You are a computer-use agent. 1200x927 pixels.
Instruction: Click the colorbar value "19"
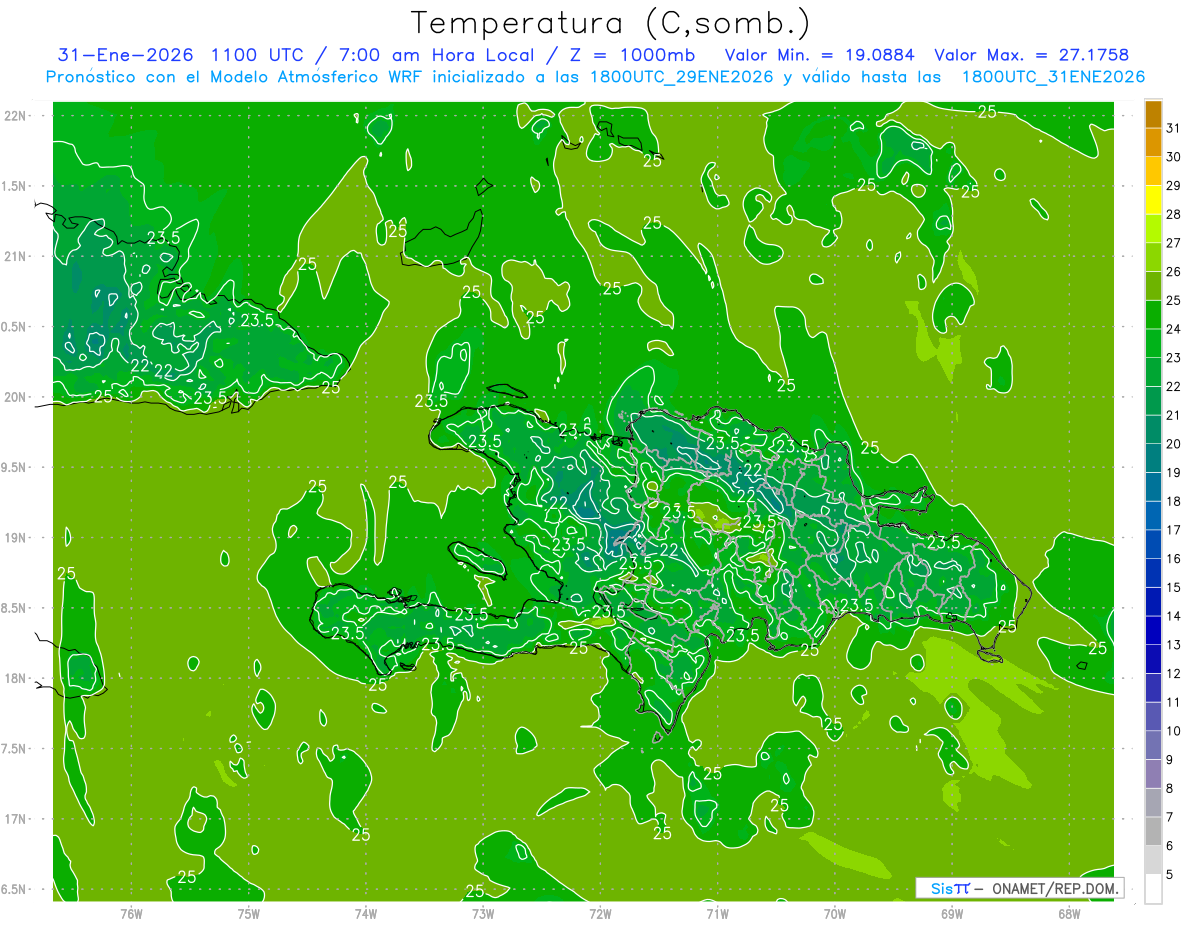[1173, 472]
